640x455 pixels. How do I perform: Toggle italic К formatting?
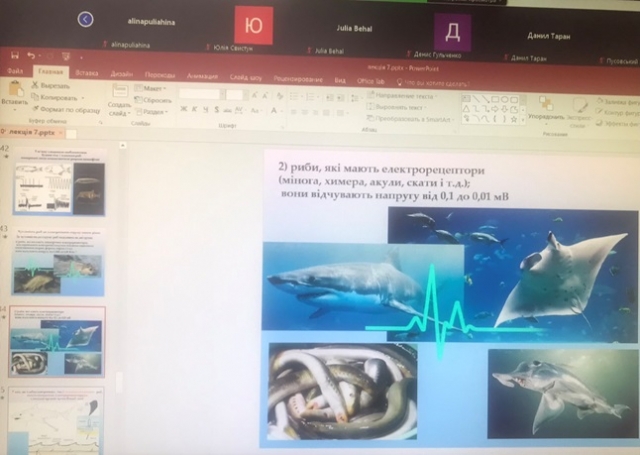(195, 109)
